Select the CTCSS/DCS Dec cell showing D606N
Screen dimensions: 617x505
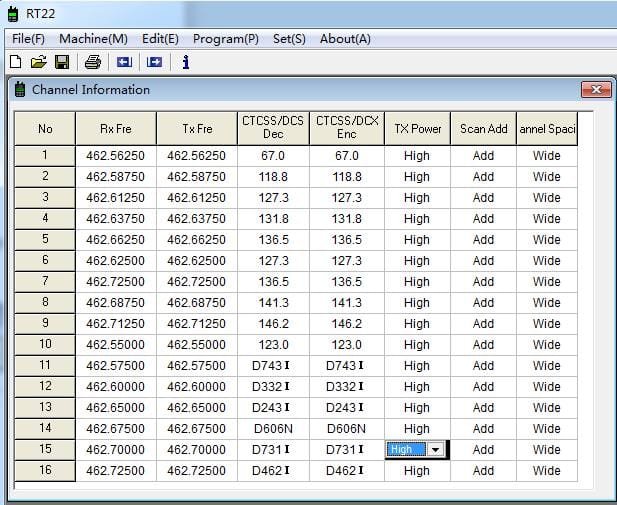tap(273, 429)
